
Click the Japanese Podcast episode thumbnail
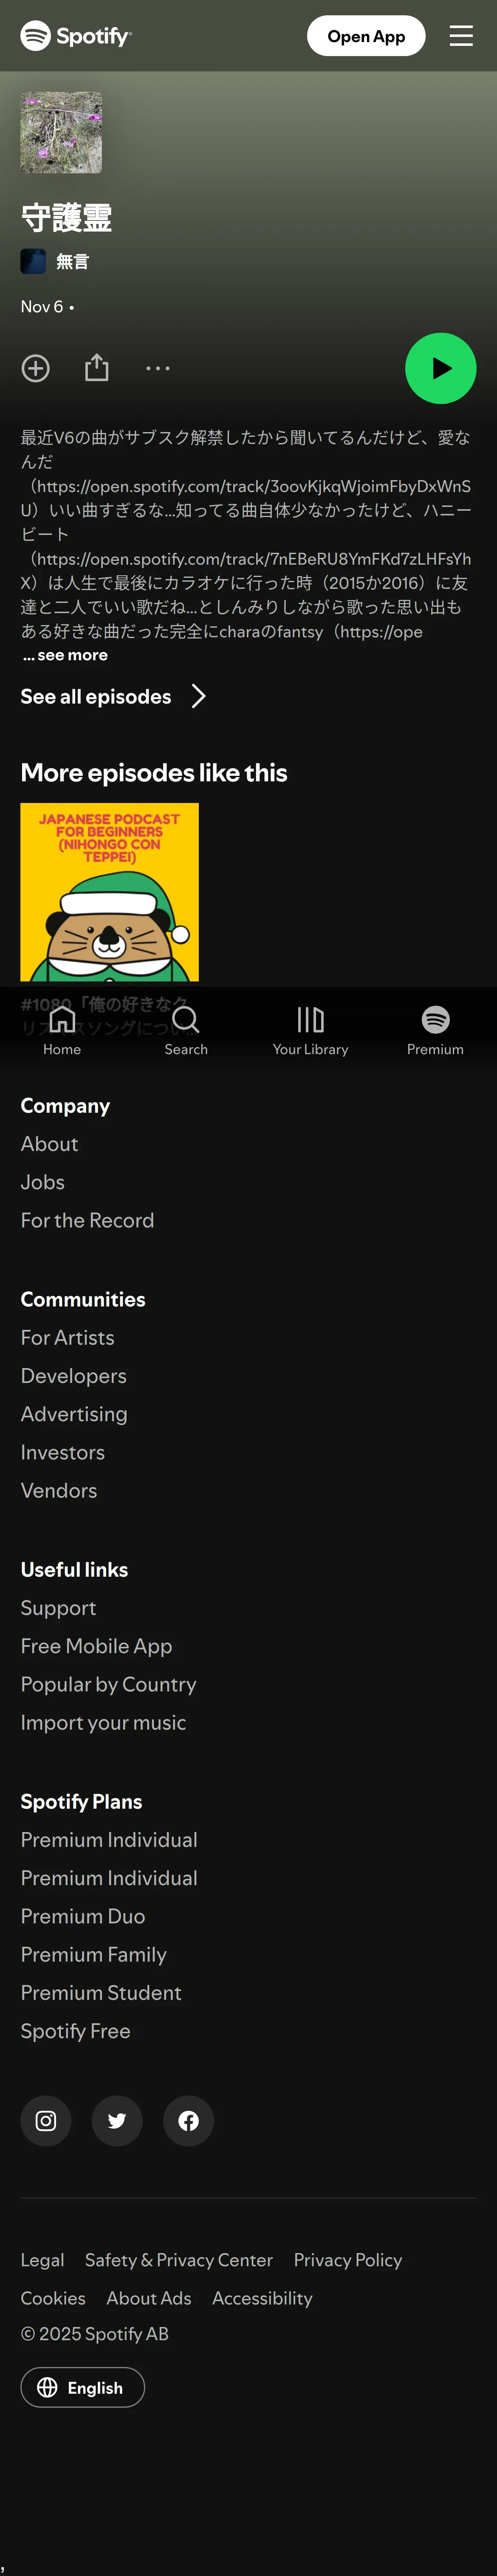pos(110,892)
